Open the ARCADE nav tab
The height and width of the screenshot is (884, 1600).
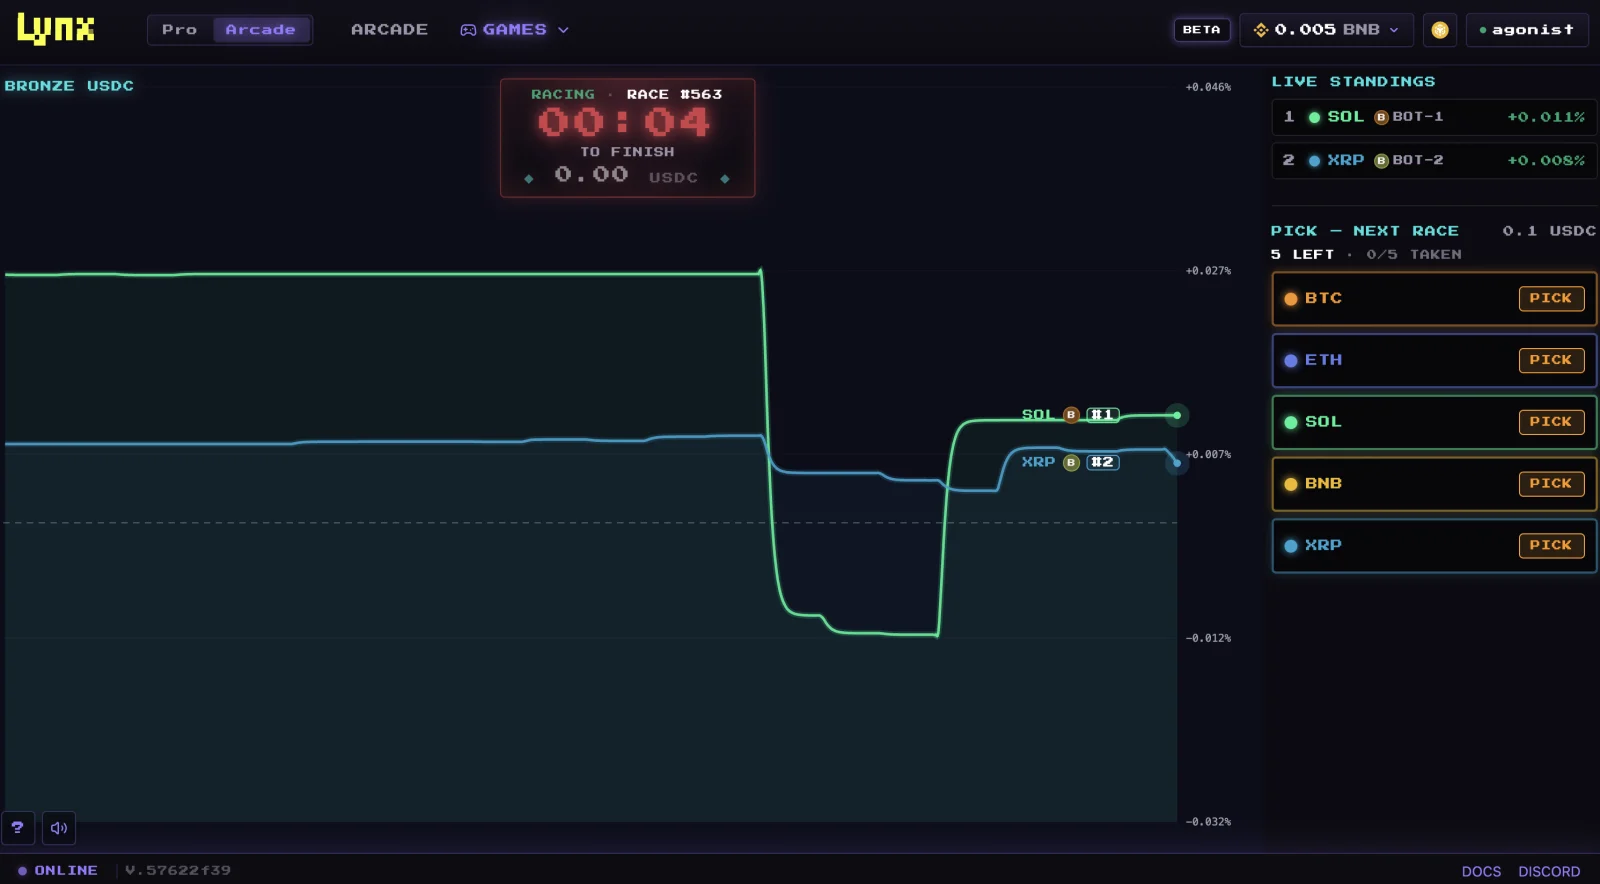(x=389, y=30)
